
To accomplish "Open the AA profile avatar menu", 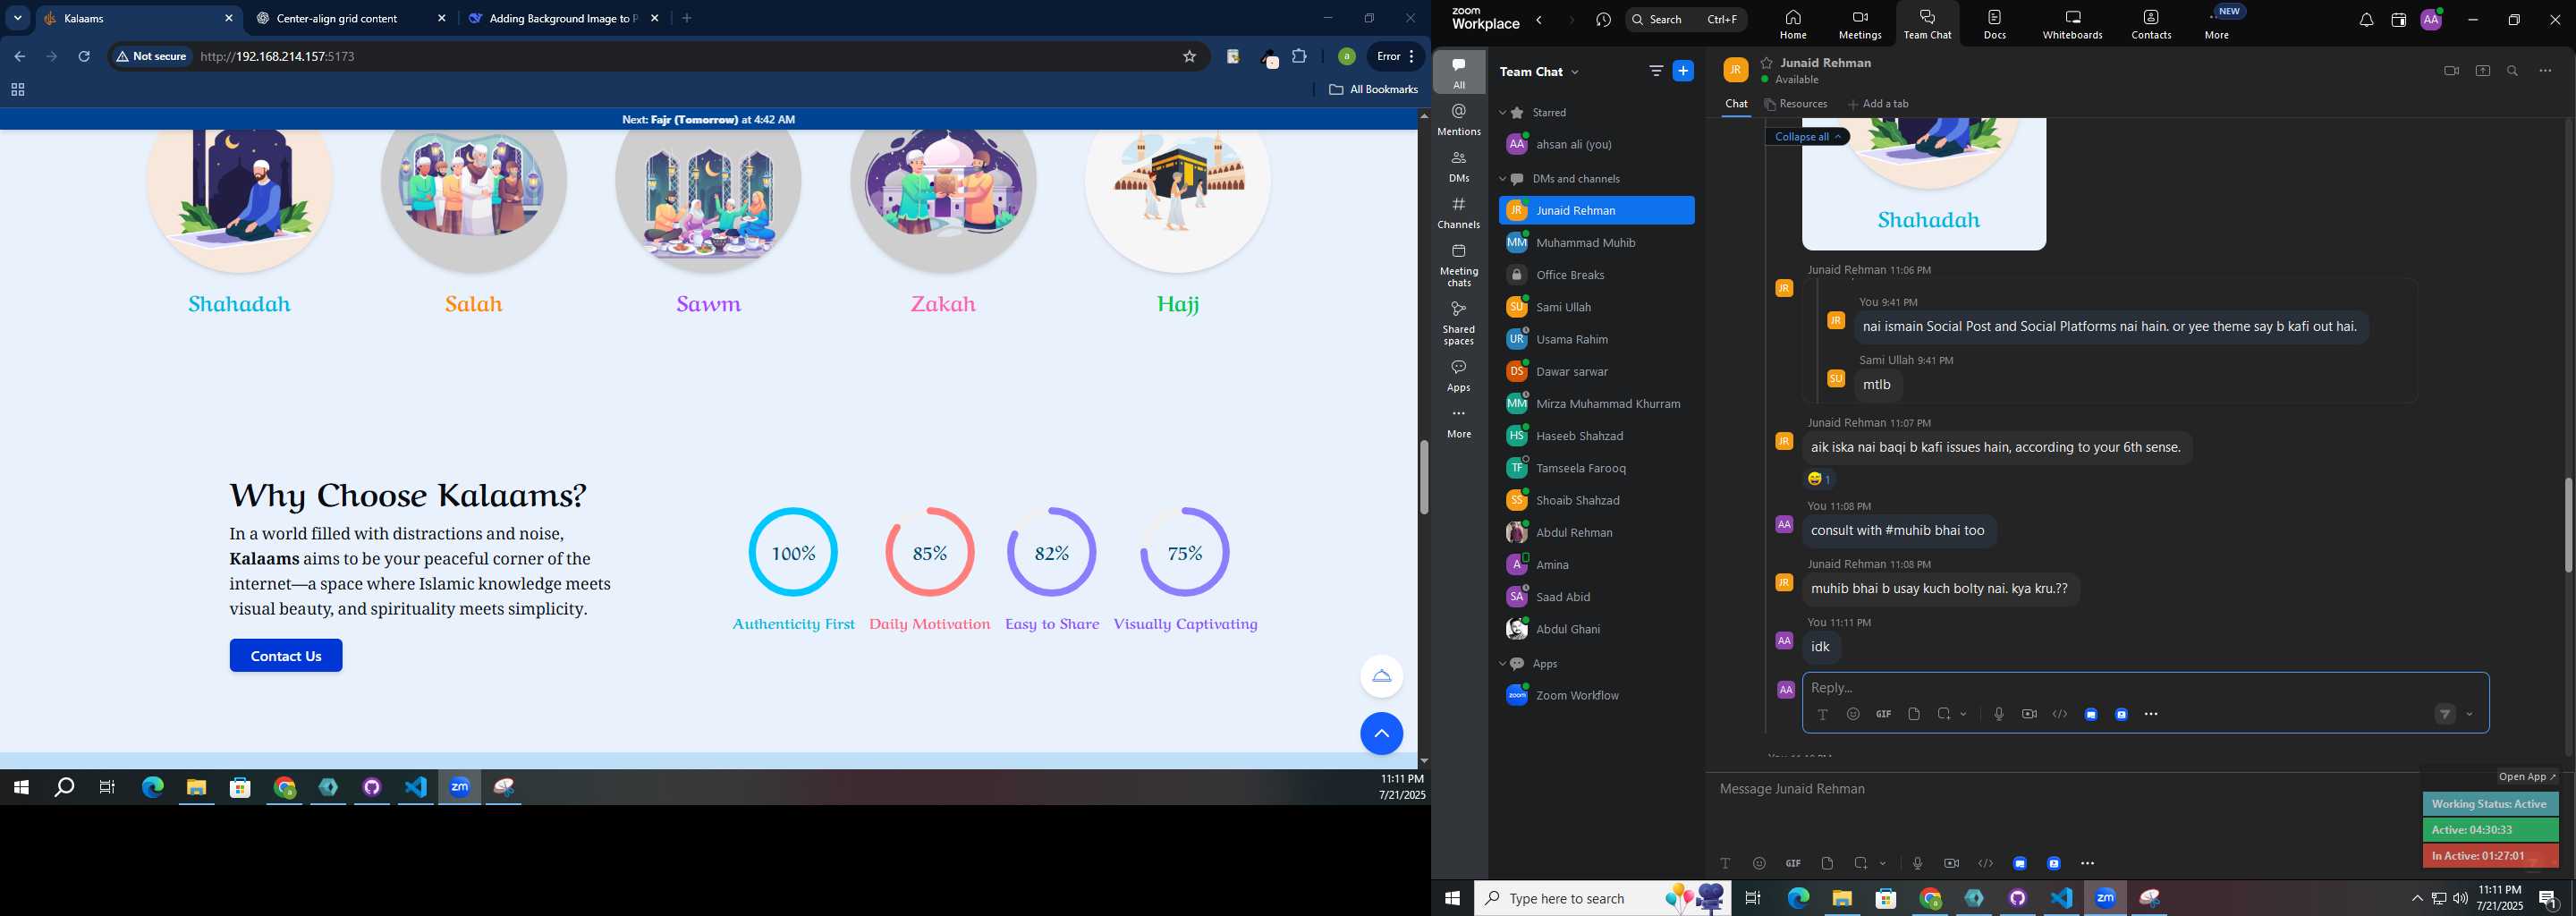I will coord(2431,20).
